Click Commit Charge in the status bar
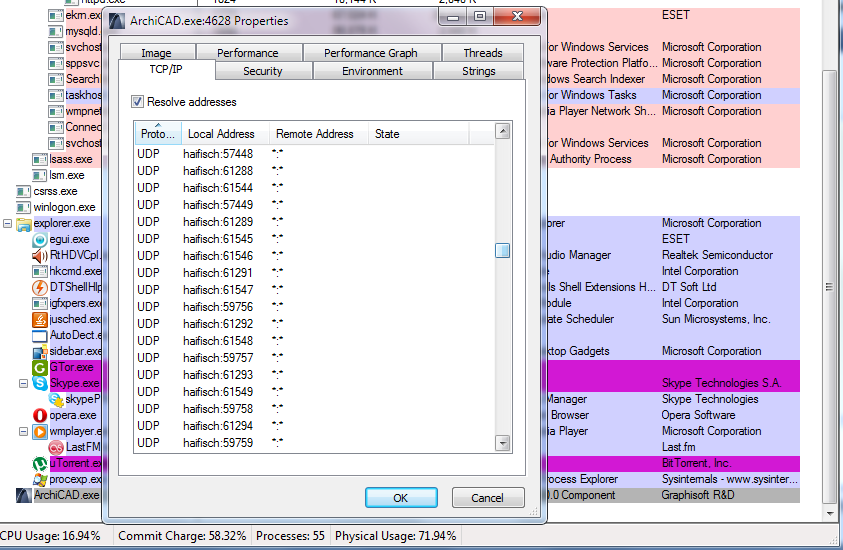843x550 pixels. click(x=182, y=536)
